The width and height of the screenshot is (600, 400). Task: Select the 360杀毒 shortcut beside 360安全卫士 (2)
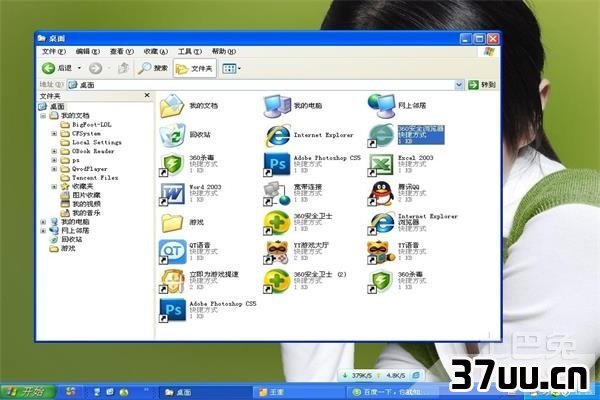(x=381, y=281)
